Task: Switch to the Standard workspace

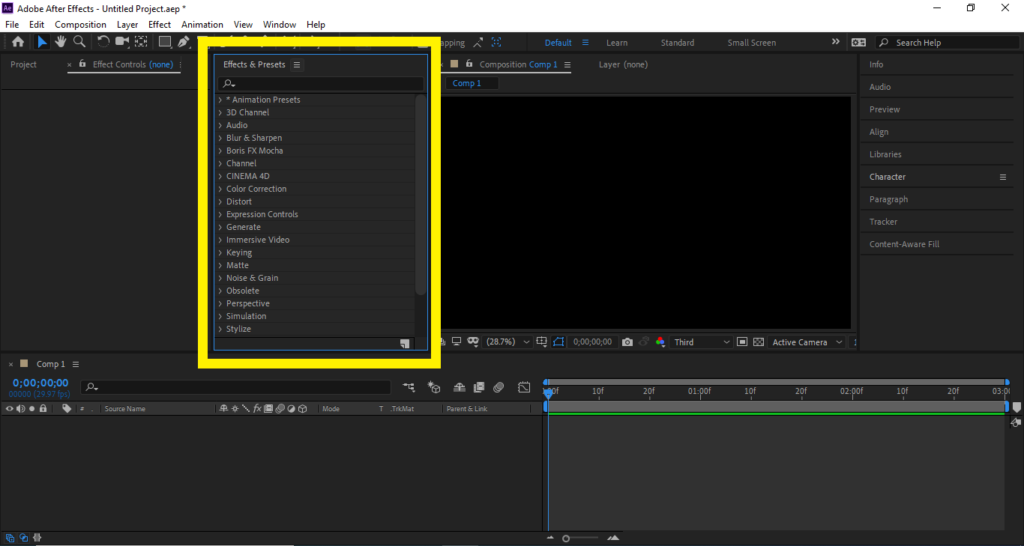Action: pyautogui.click(x=677, y=42)
